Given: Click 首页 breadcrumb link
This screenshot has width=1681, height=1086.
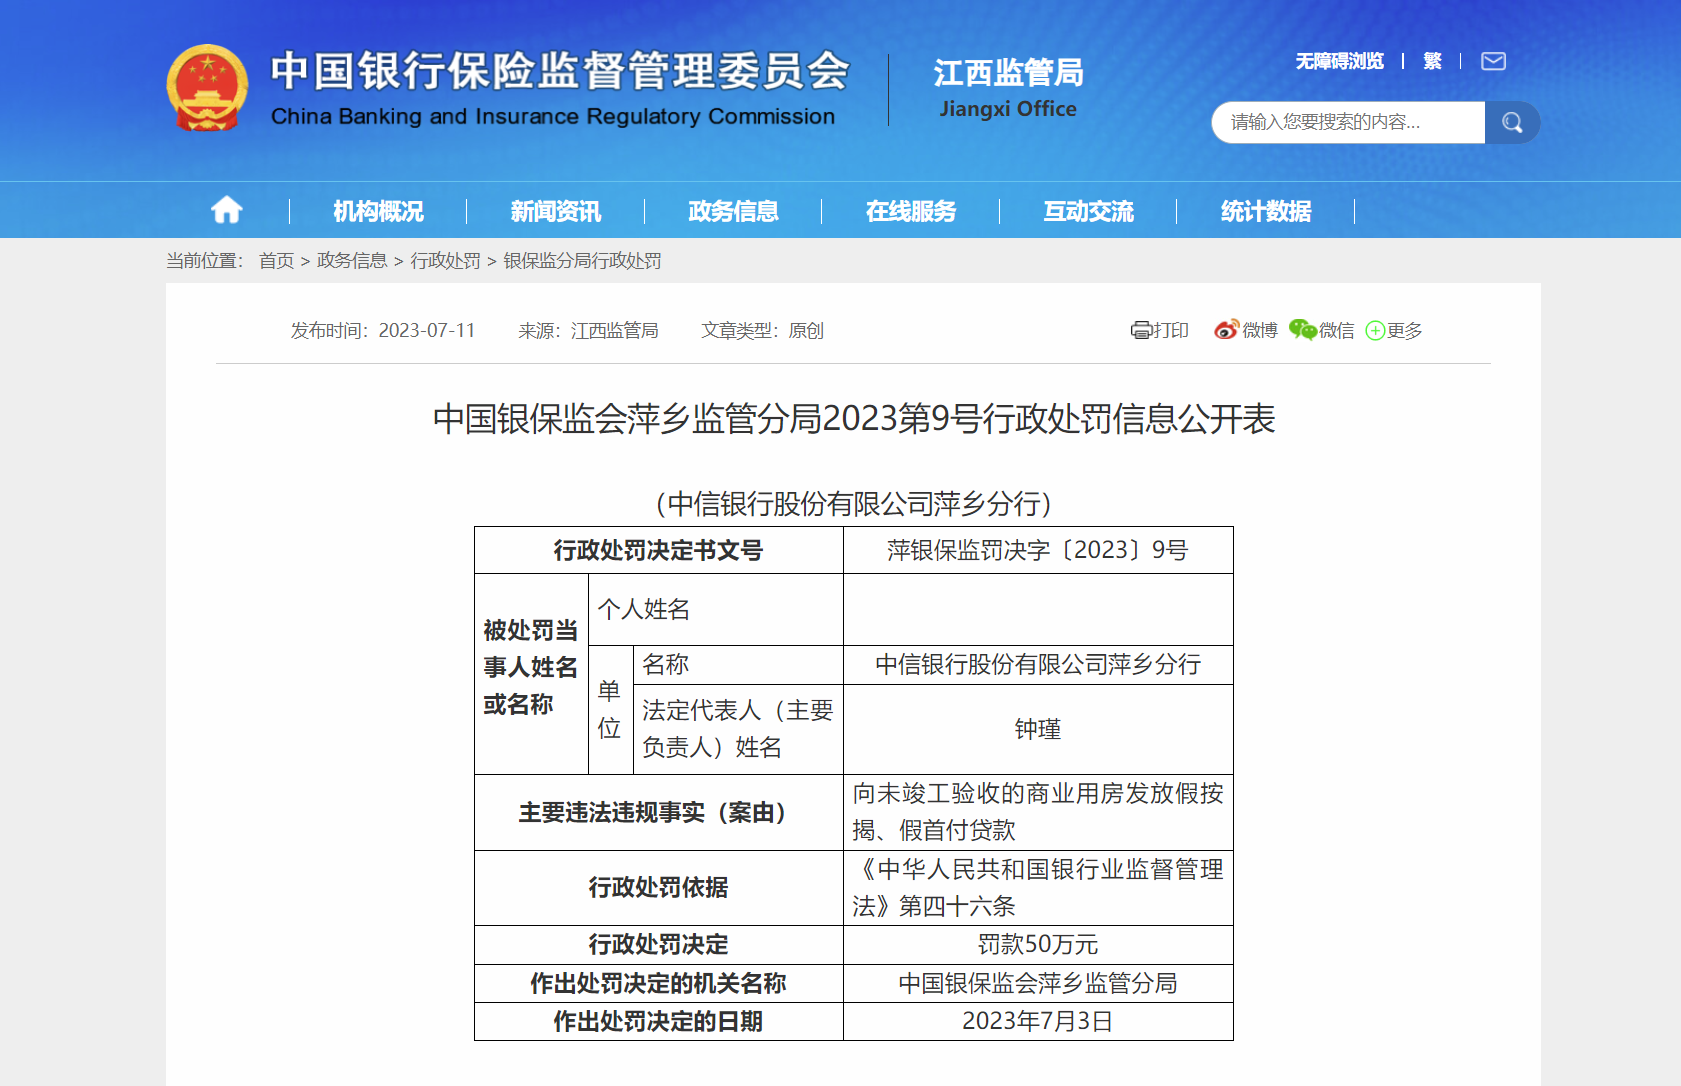Looking at the screenshot, I should pos(276,261).
